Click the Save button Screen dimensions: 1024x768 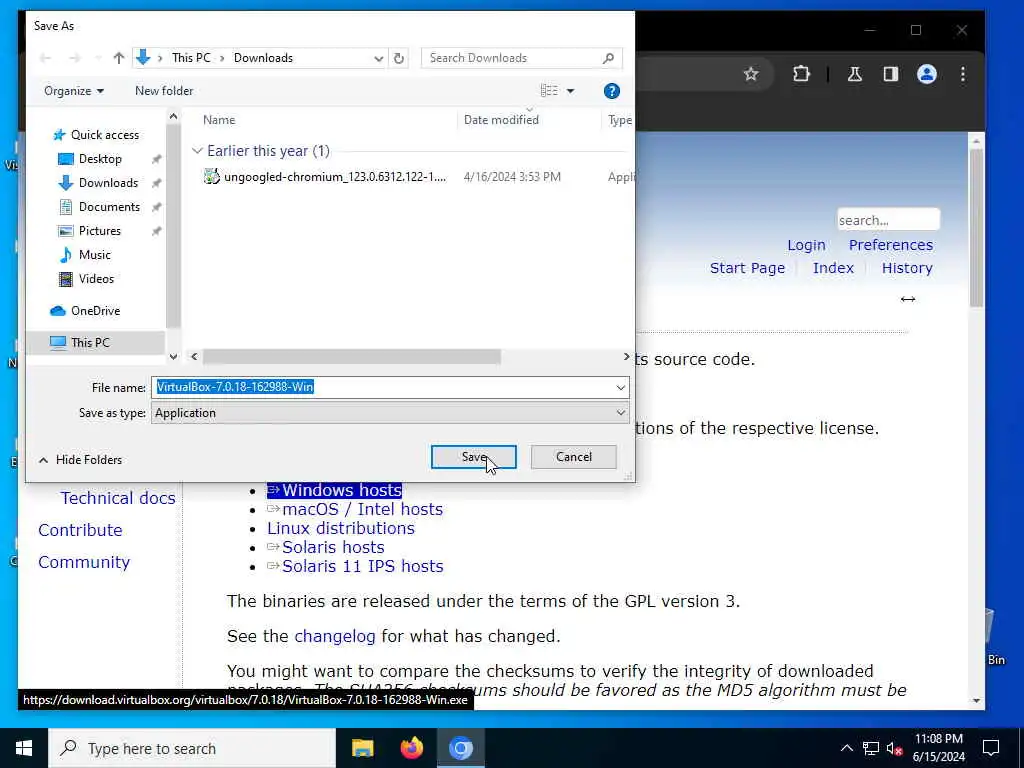(x=473, y=457)
